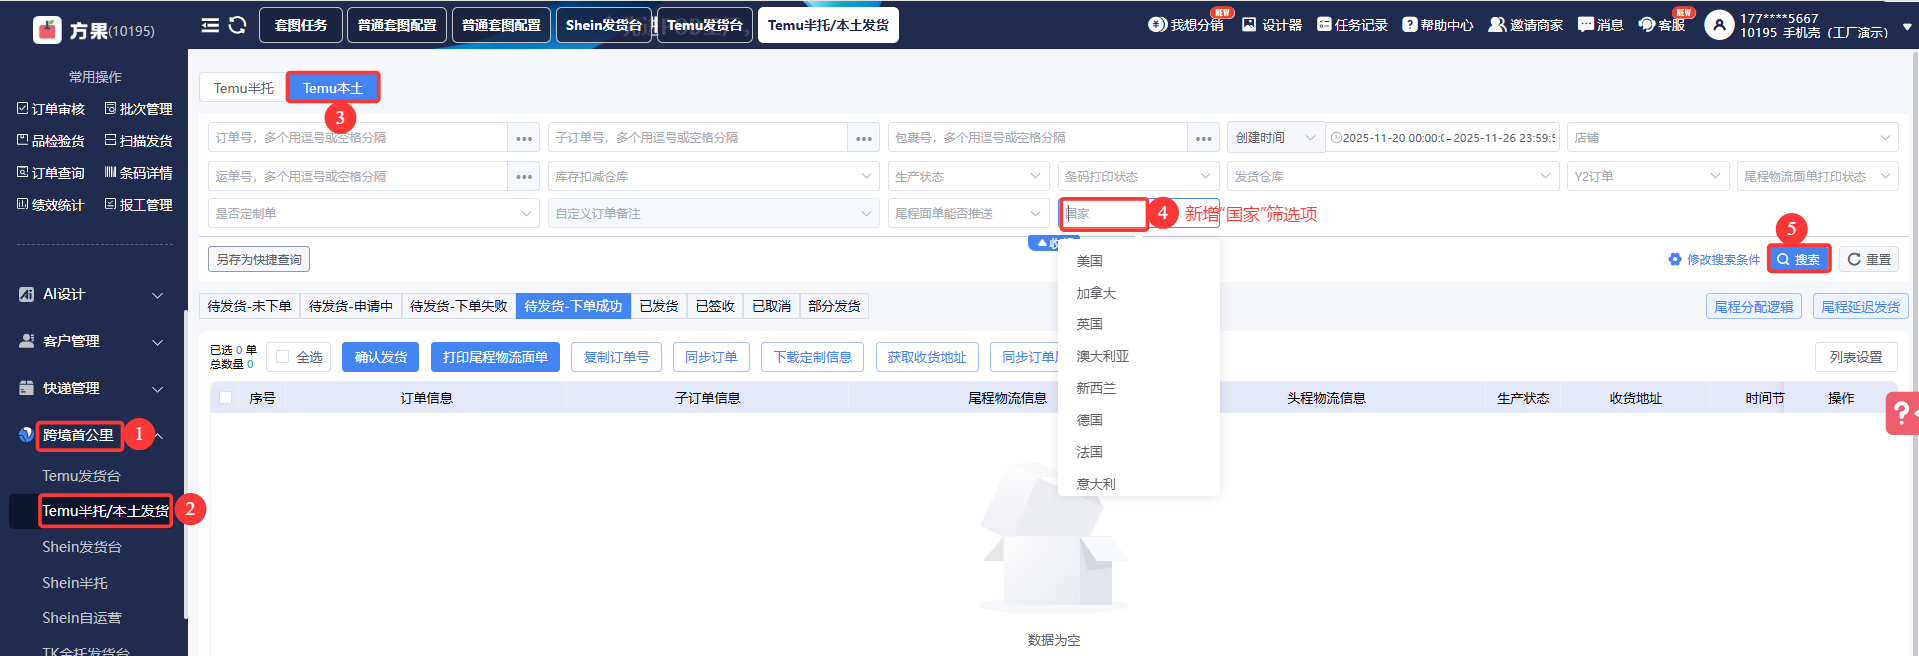Toggle the table header select-all checkbox
This screenshot has height=656, width=1919.
click(x=226, y=398)
